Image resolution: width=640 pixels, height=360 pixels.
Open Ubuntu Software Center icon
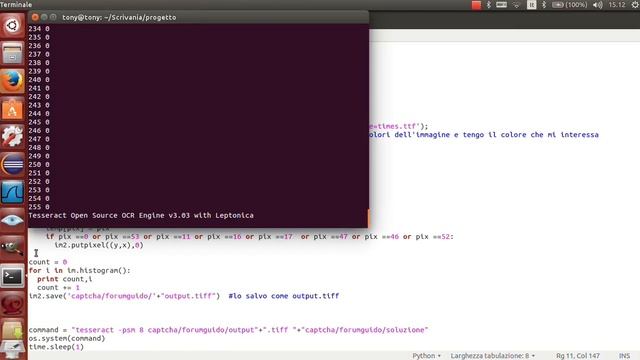(x=12, y=109)
